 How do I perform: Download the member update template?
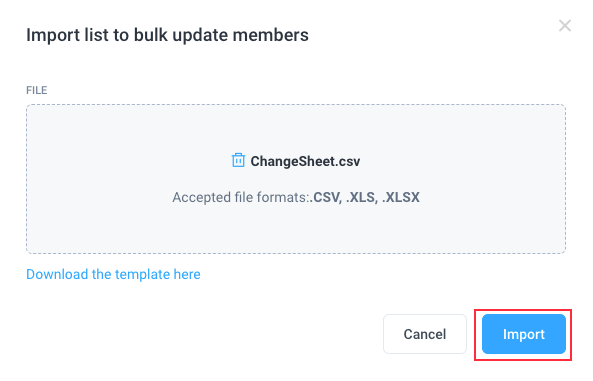pos(113,274)
